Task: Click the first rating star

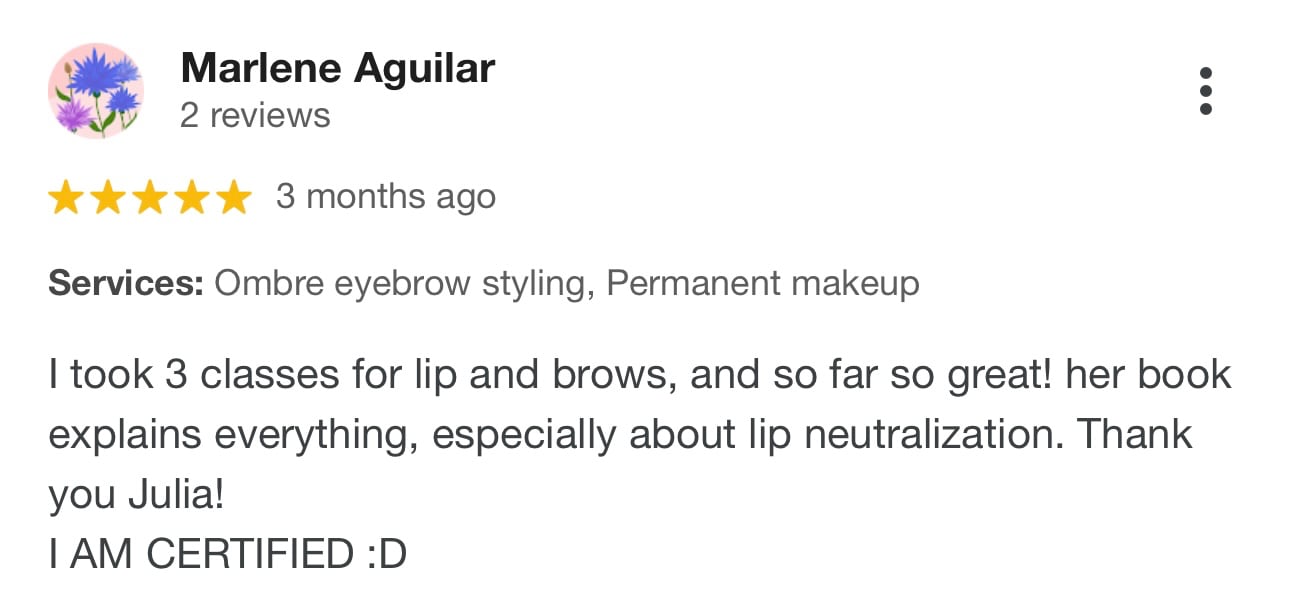Action: 65,198
